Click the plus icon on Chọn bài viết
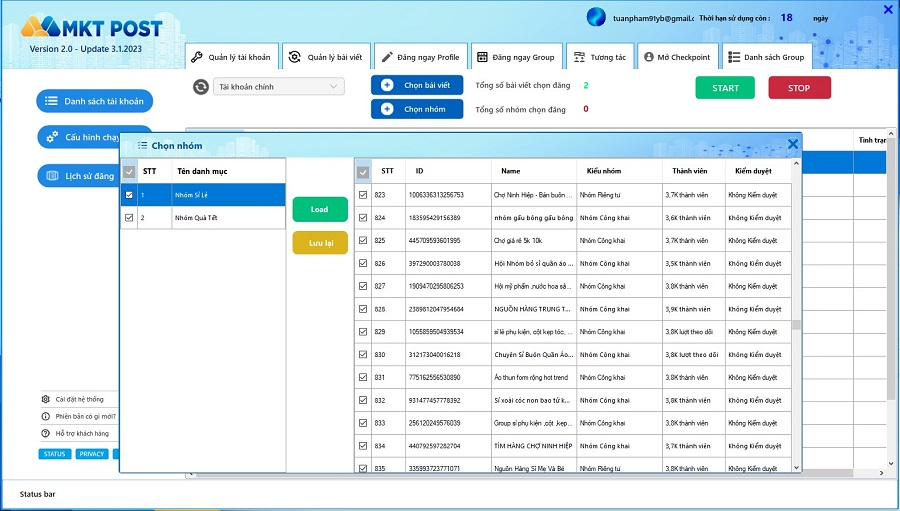The height and width of the screenshot is (511, 900). pos(387,85)
